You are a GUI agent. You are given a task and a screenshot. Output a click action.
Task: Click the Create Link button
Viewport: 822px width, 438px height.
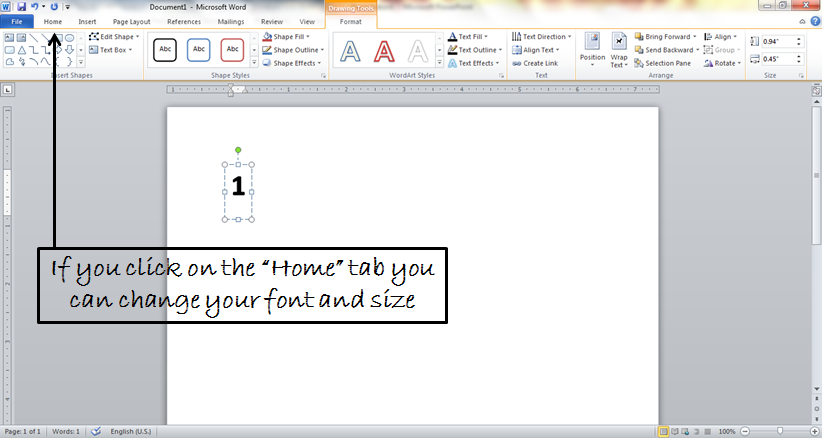tap(535, 63)
